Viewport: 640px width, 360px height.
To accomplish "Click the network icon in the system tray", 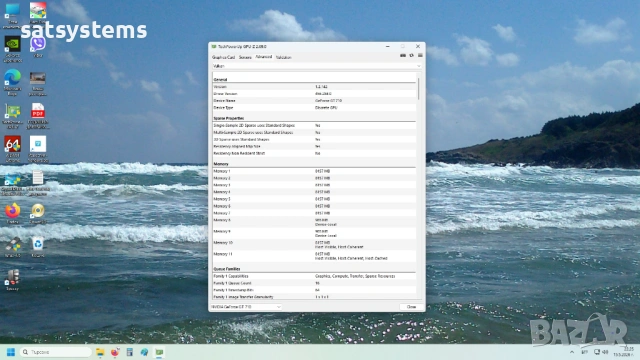I will tap(597, 352).
